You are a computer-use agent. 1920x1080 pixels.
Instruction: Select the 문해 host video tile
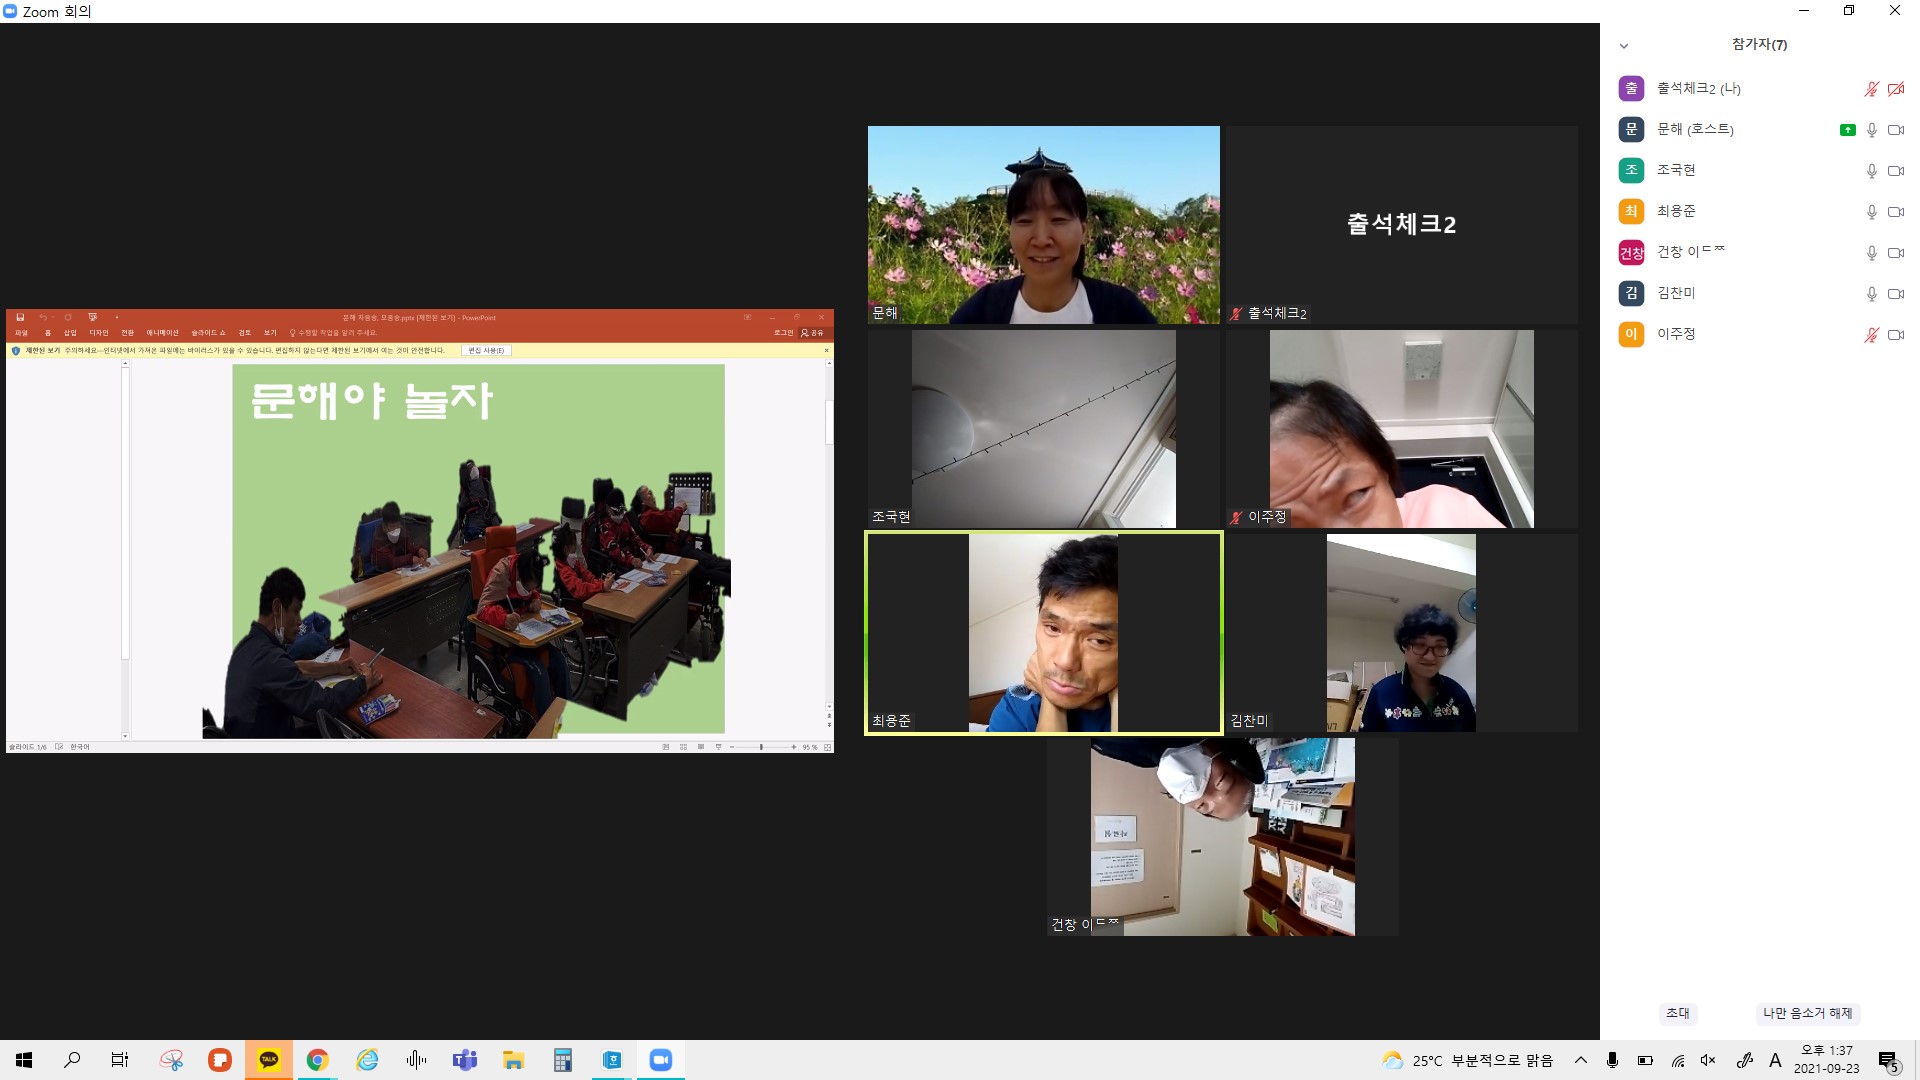pos(1043,225)
